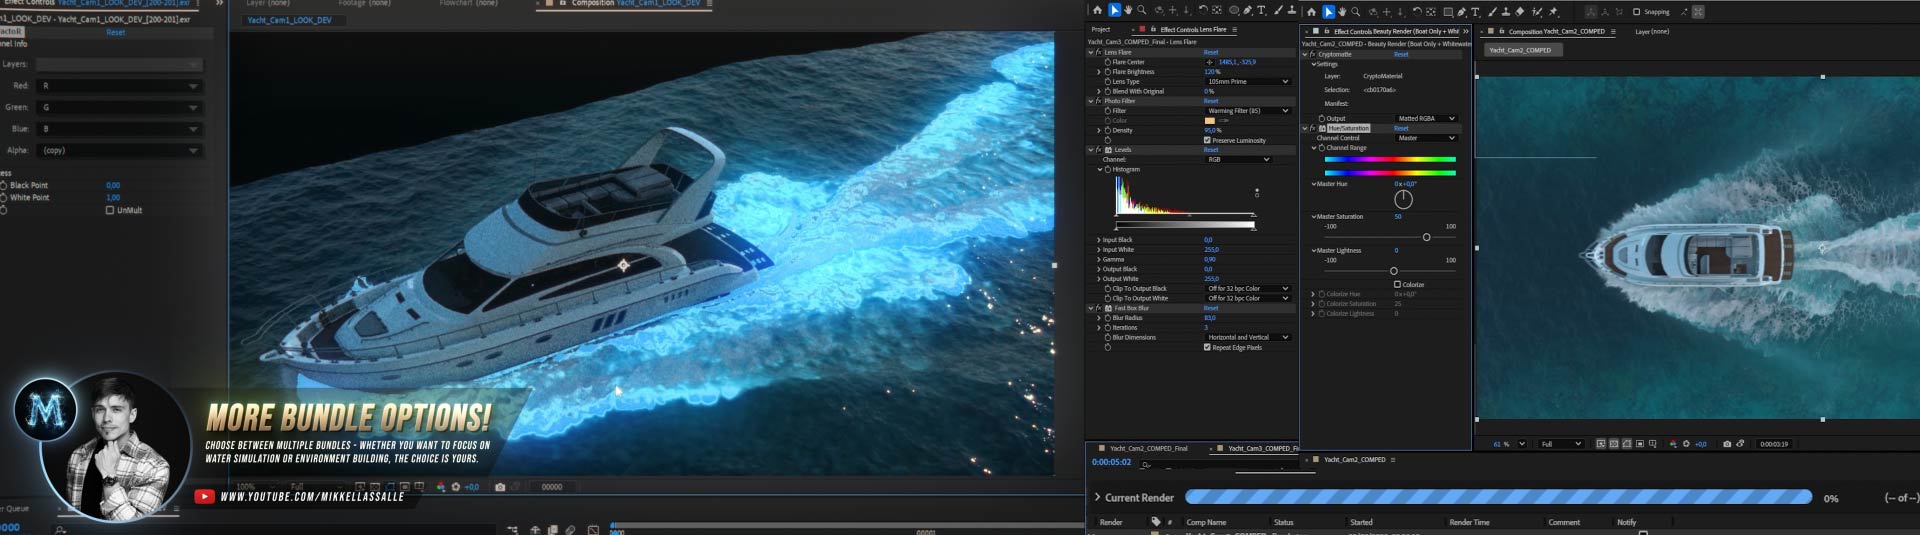Select the Zoom tool in Cam2 window toolbar

(1355, 12)
